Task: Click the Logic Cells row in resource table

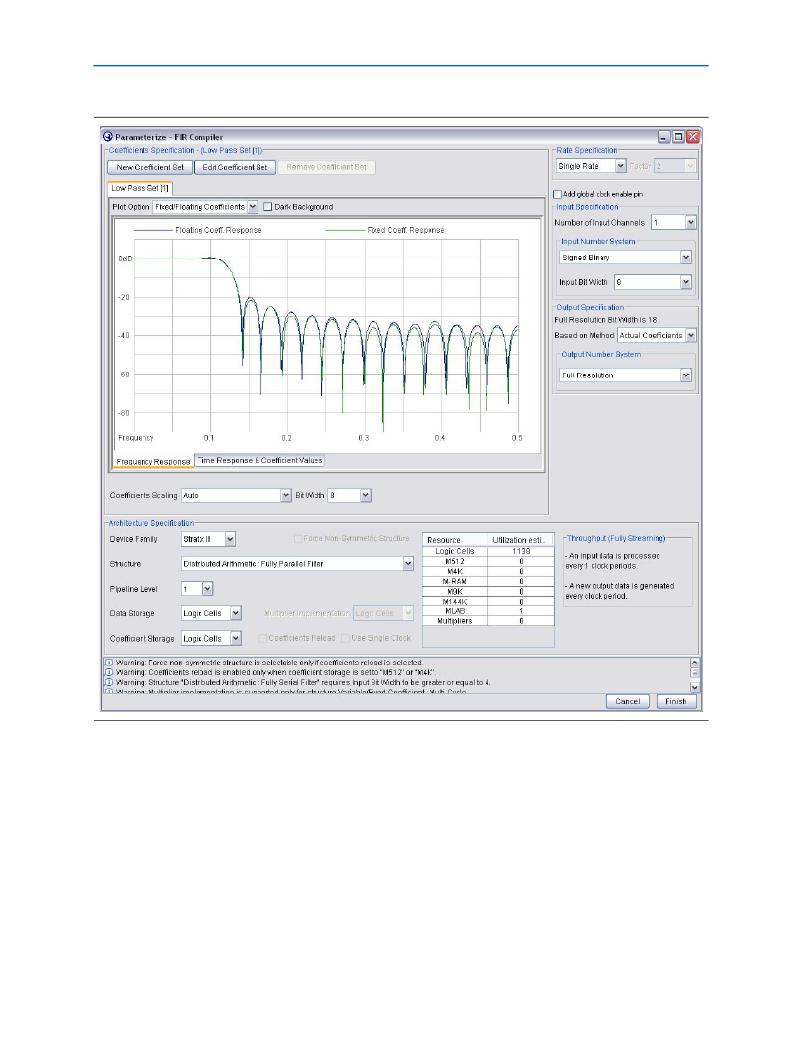Action: [x=488, y=551]
